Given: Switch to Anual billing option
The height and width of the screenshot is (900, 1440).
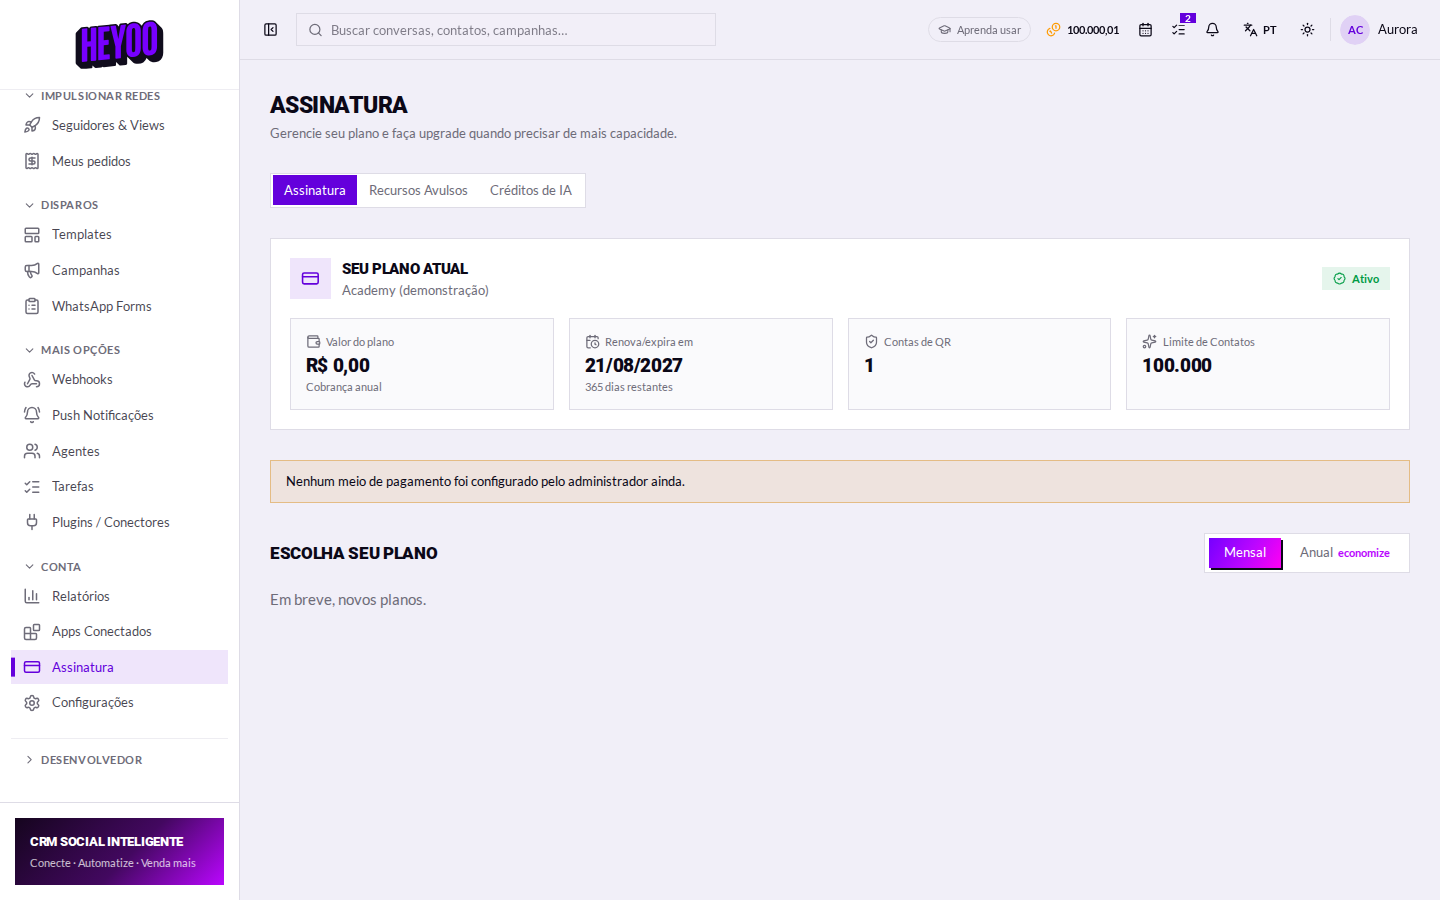Looking at the screenshot, I should point(1344,553).
